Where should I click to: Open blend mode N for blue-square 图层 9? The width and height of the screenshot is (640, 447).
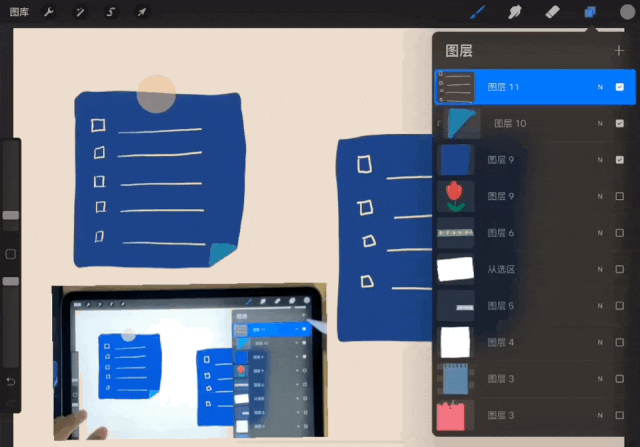(600, 160)
